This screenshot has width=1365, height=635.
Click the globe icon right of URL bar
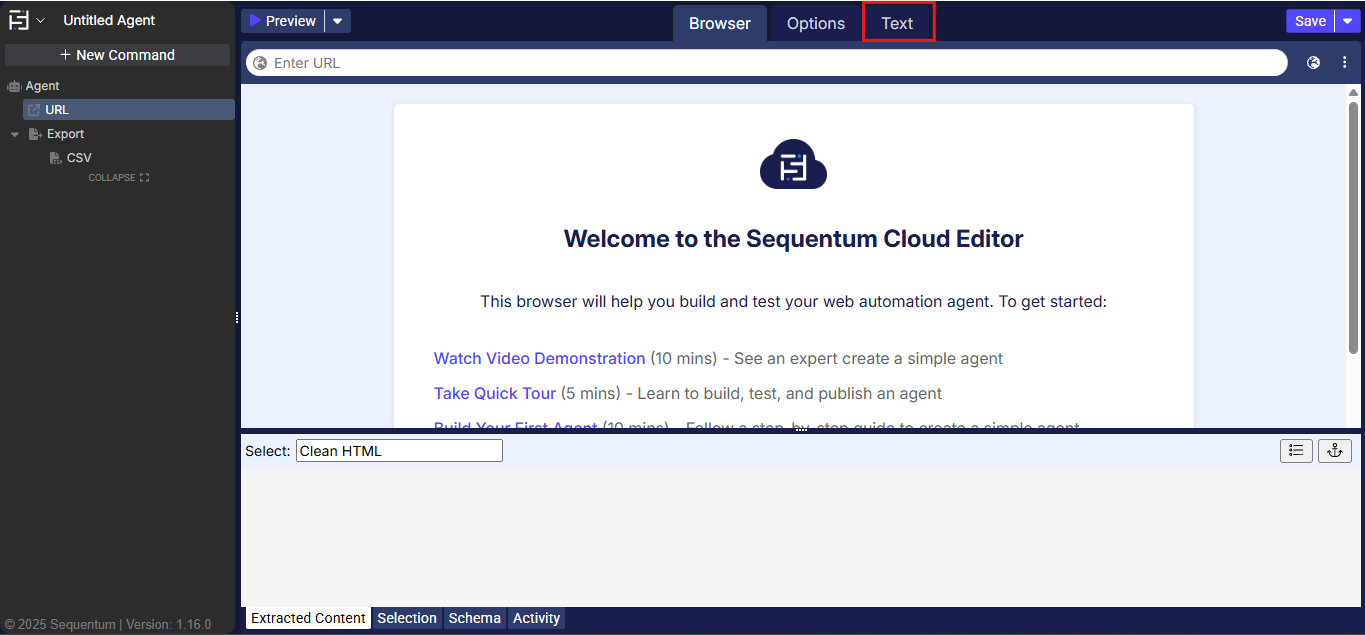pyautogui.click(x=1314, y=63)
